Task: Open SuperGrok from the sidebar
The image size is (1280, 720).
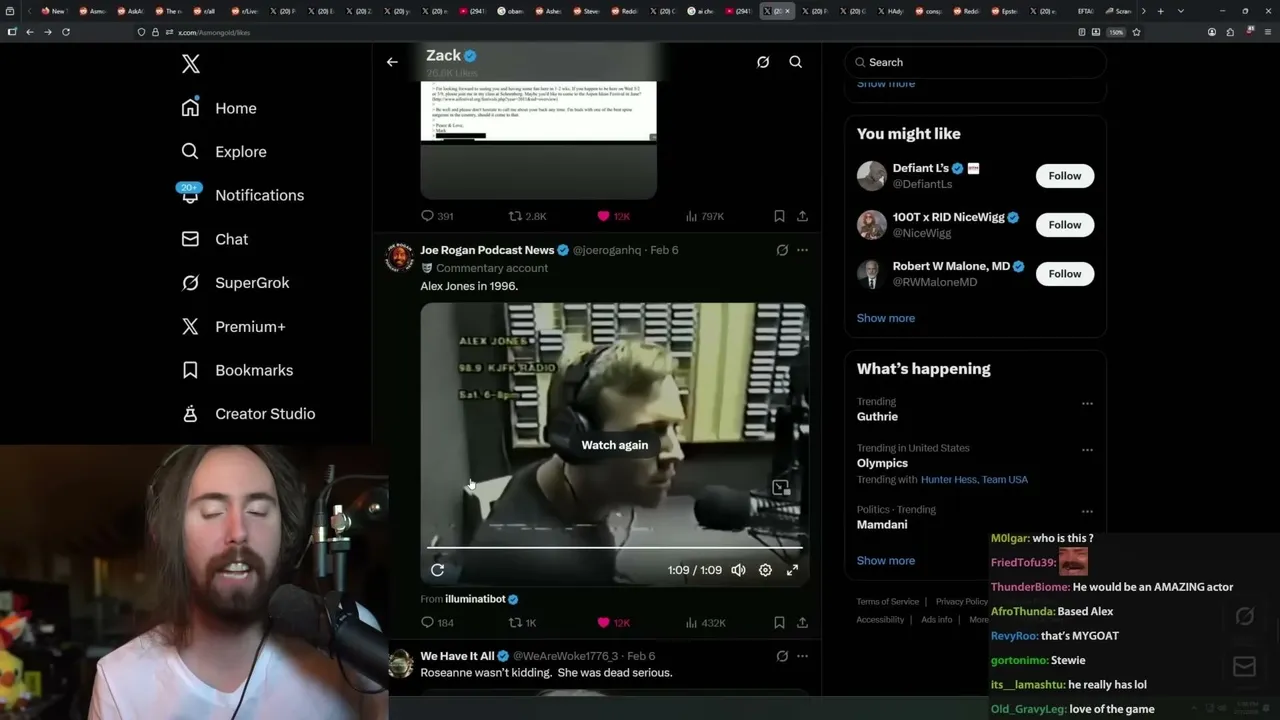Action: point(235,283)
